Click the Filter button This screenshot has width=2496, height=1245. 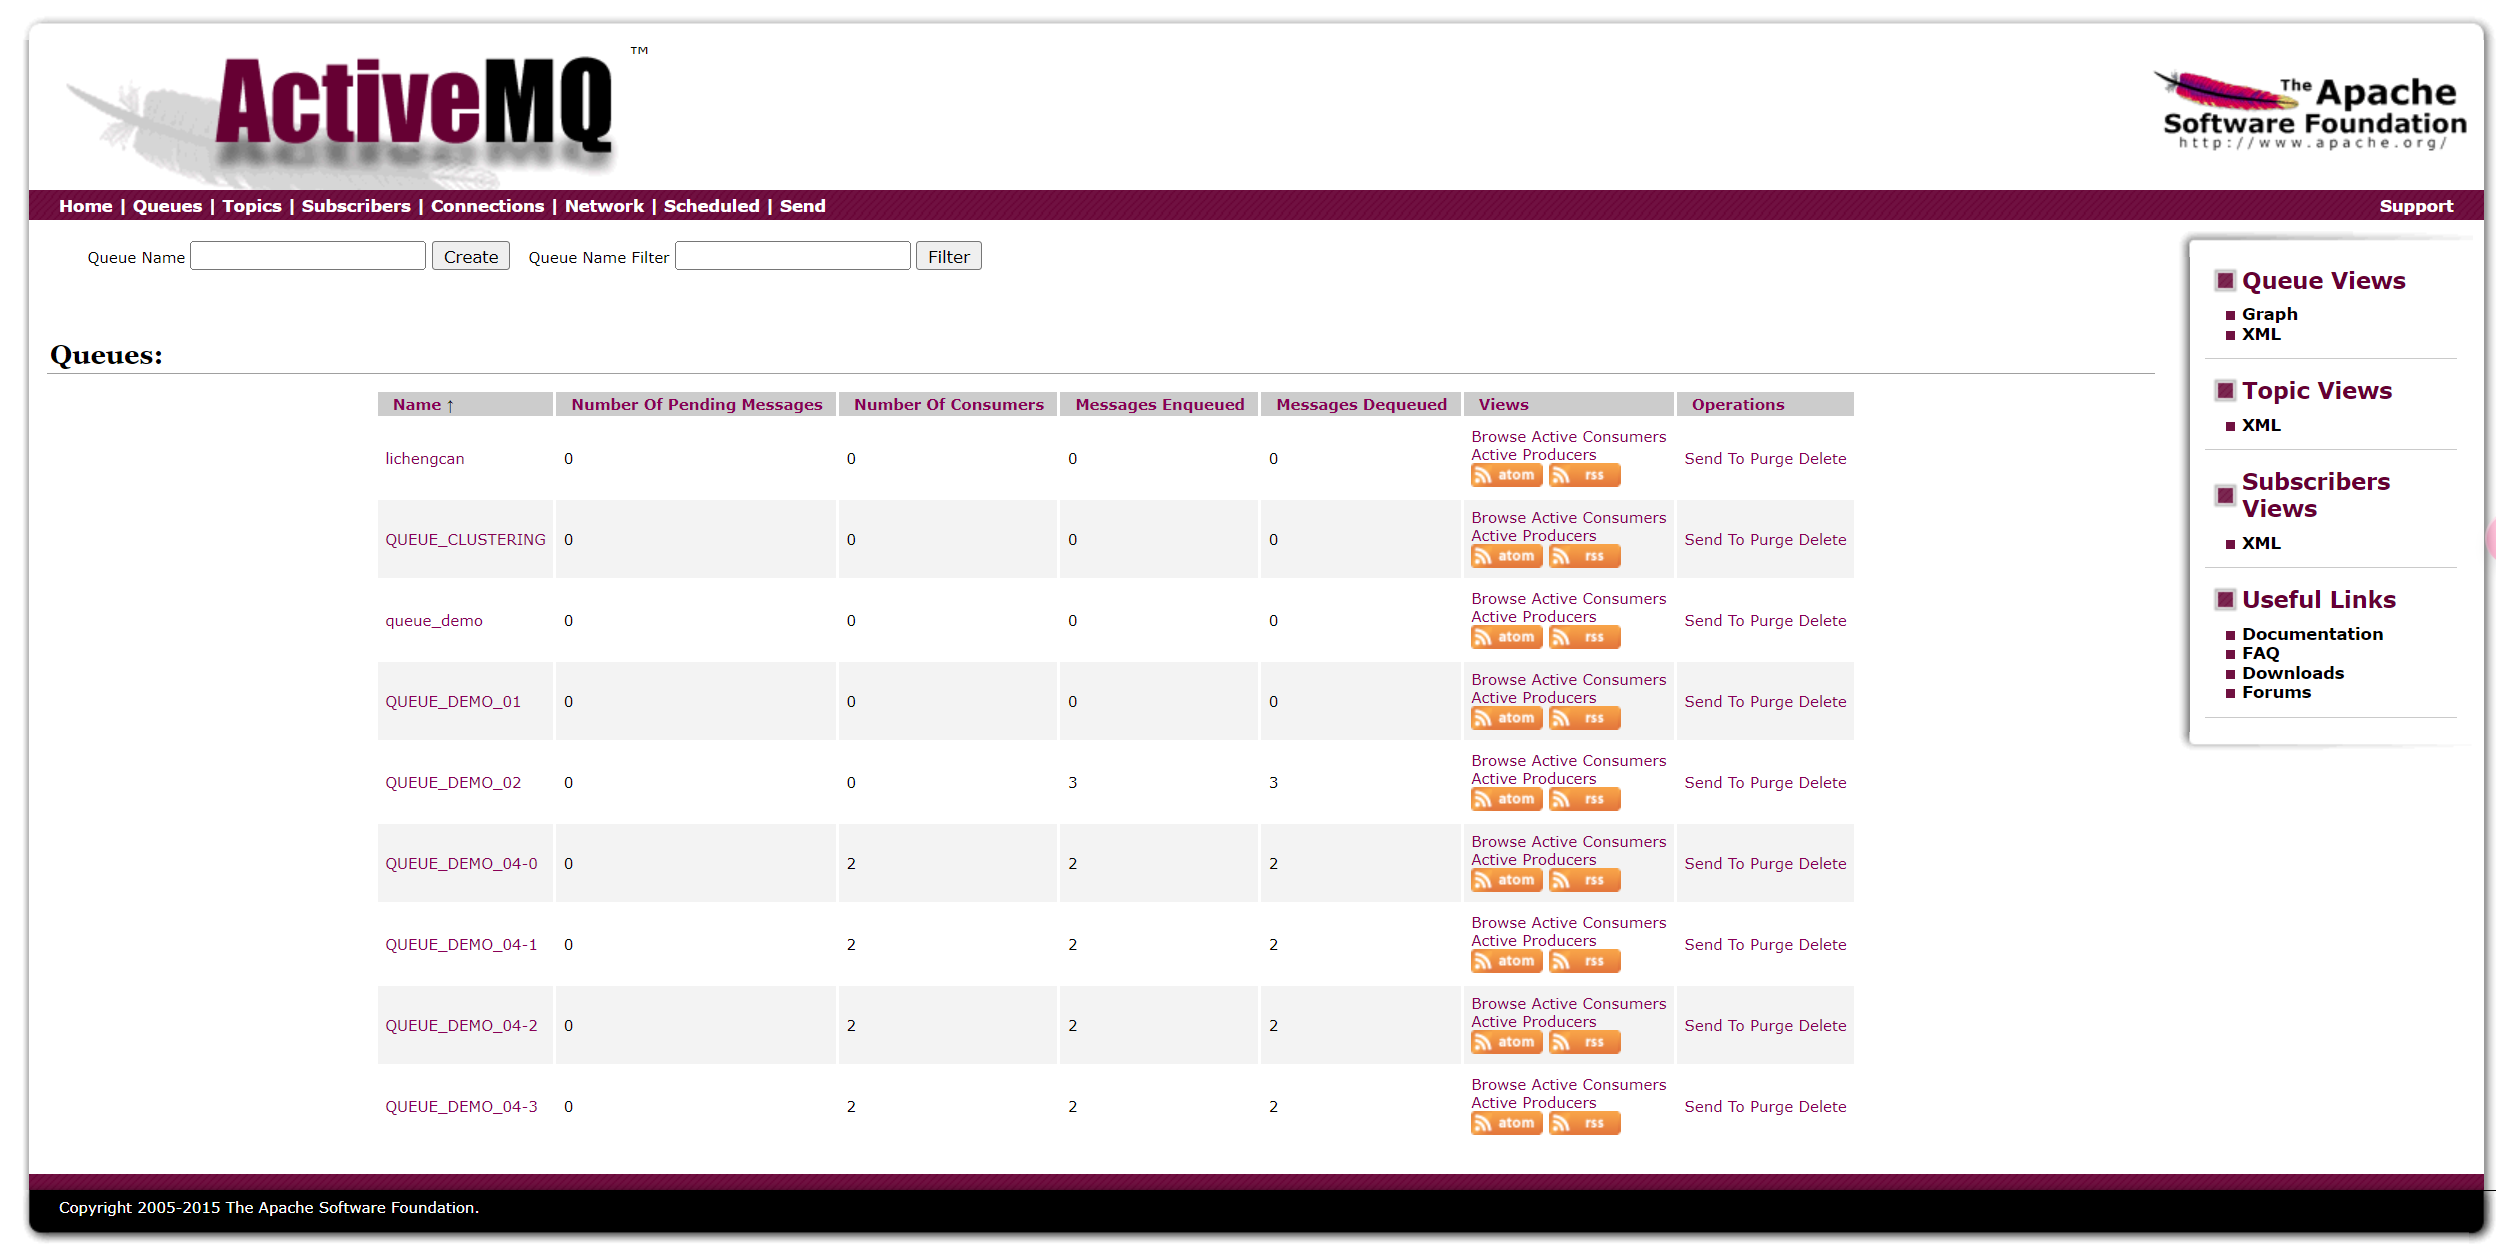(x=948, y=257)
